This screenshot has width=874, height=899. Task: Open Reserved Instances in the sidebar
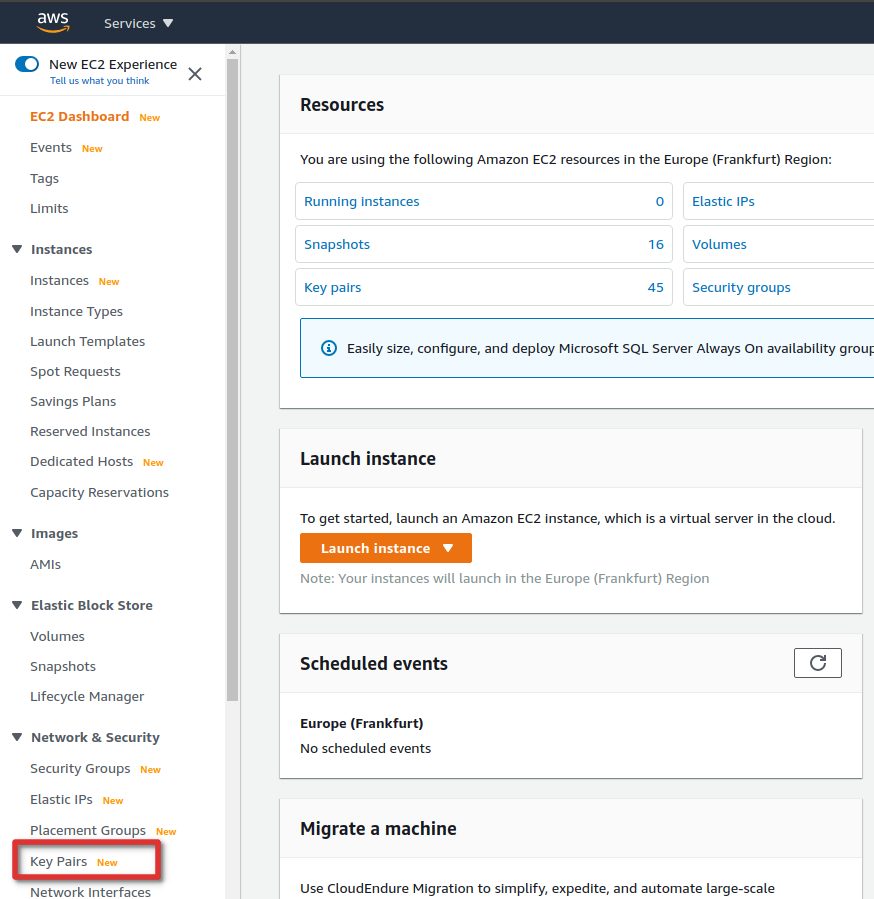(90, 431)
